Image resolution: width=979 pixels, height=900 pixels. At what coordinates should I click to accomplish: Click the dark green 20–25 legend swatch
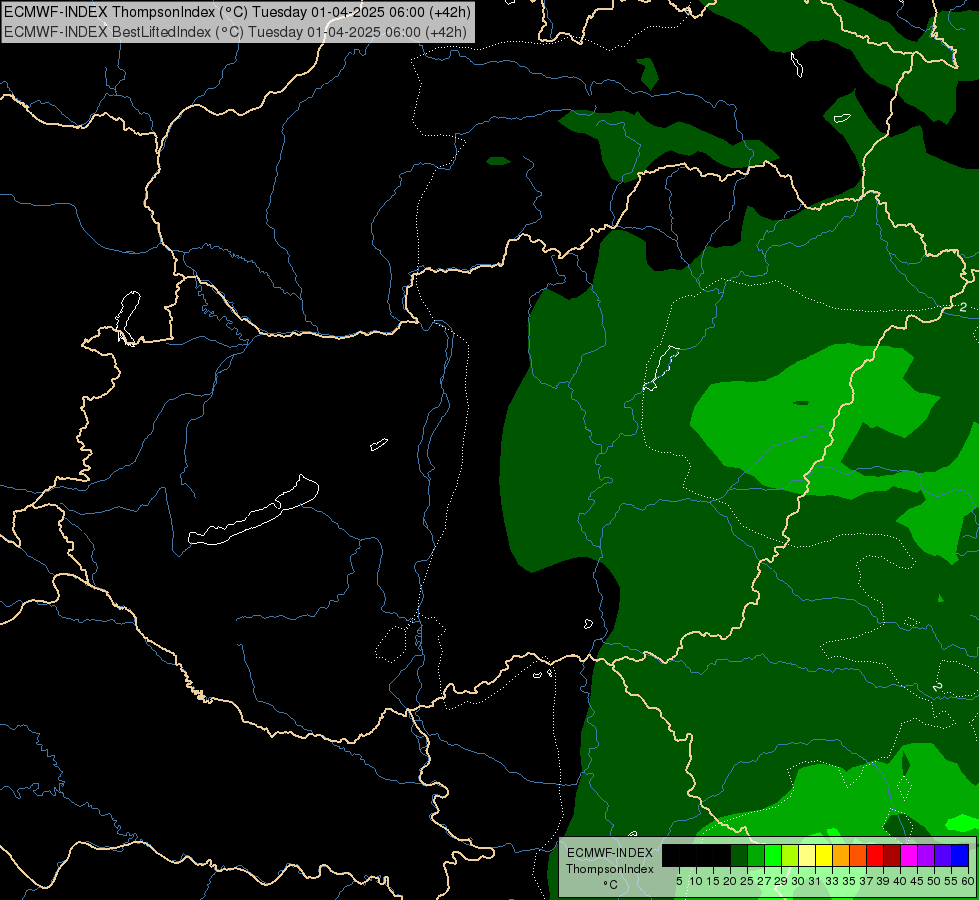739,855
